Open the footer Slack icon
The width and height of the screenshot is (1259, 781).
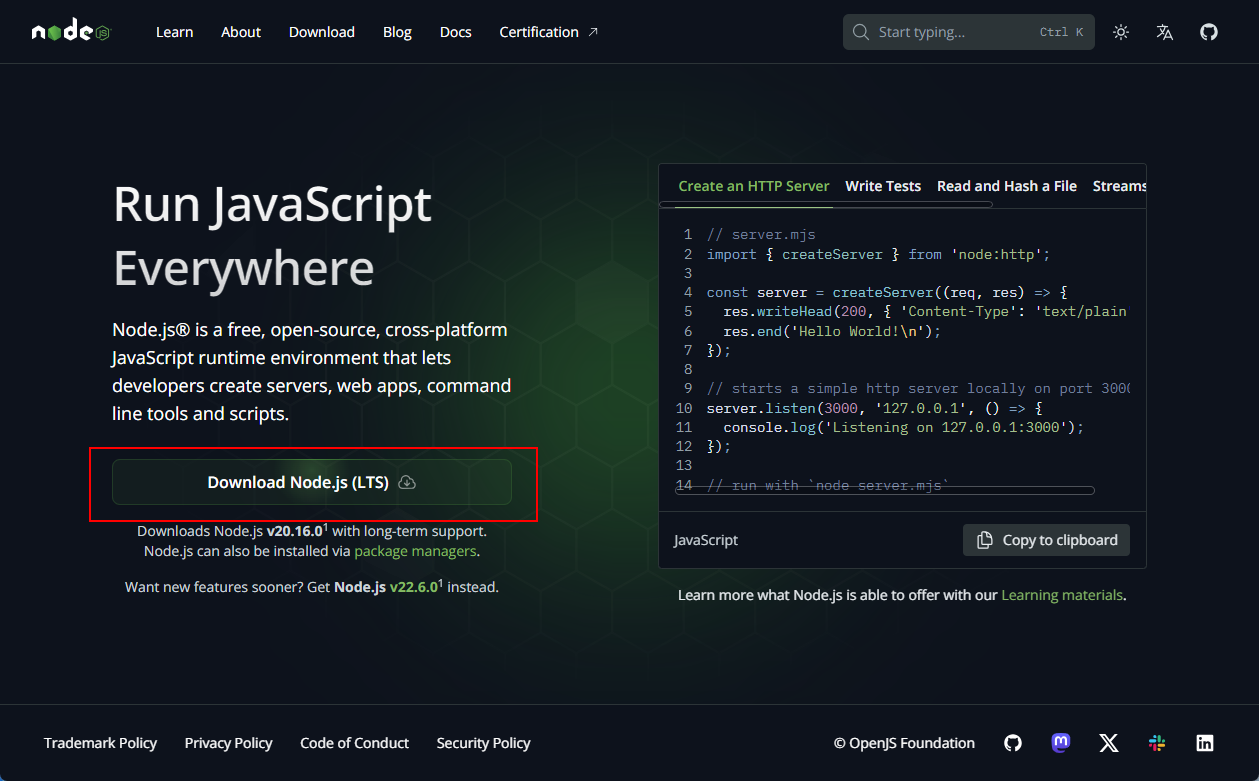1157,743
